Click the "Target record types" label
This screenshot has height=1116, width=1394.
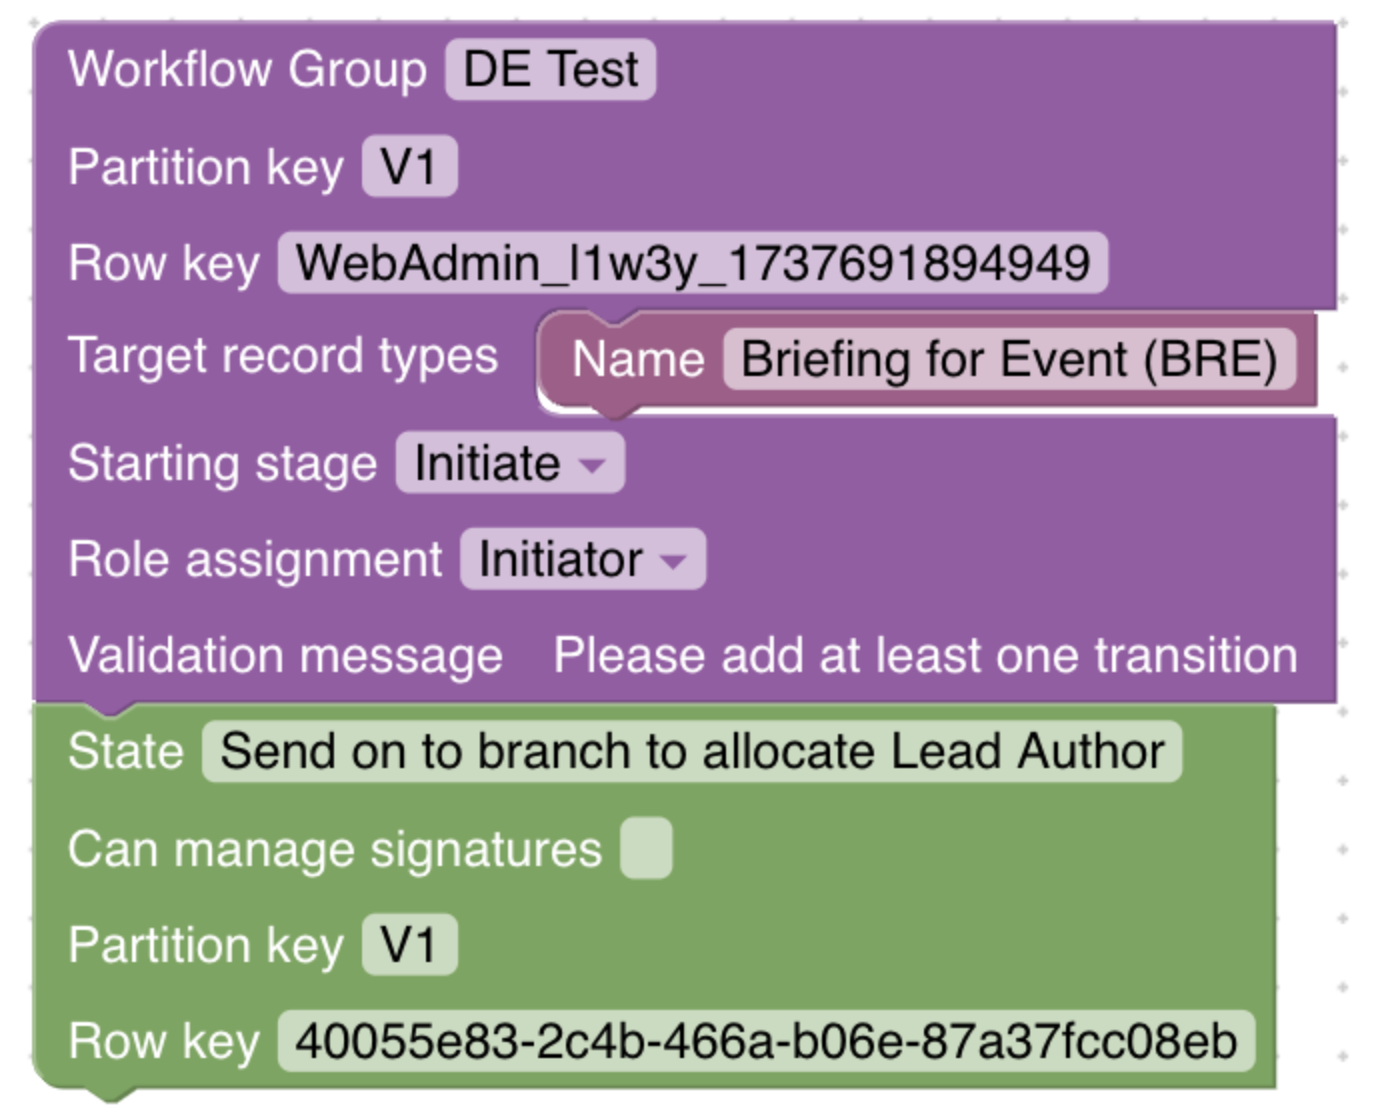click(283, 357)
